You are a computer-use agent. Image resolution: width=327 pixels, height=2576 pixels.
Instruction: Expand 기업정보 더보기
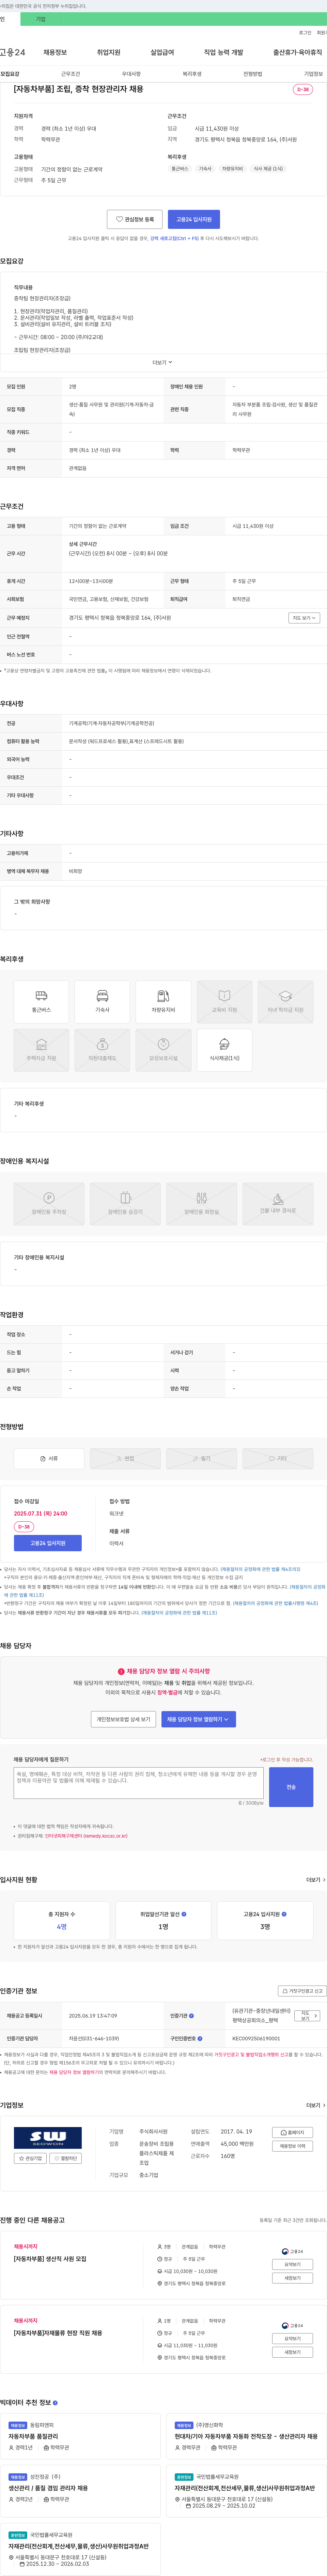tap(316, 2105)
